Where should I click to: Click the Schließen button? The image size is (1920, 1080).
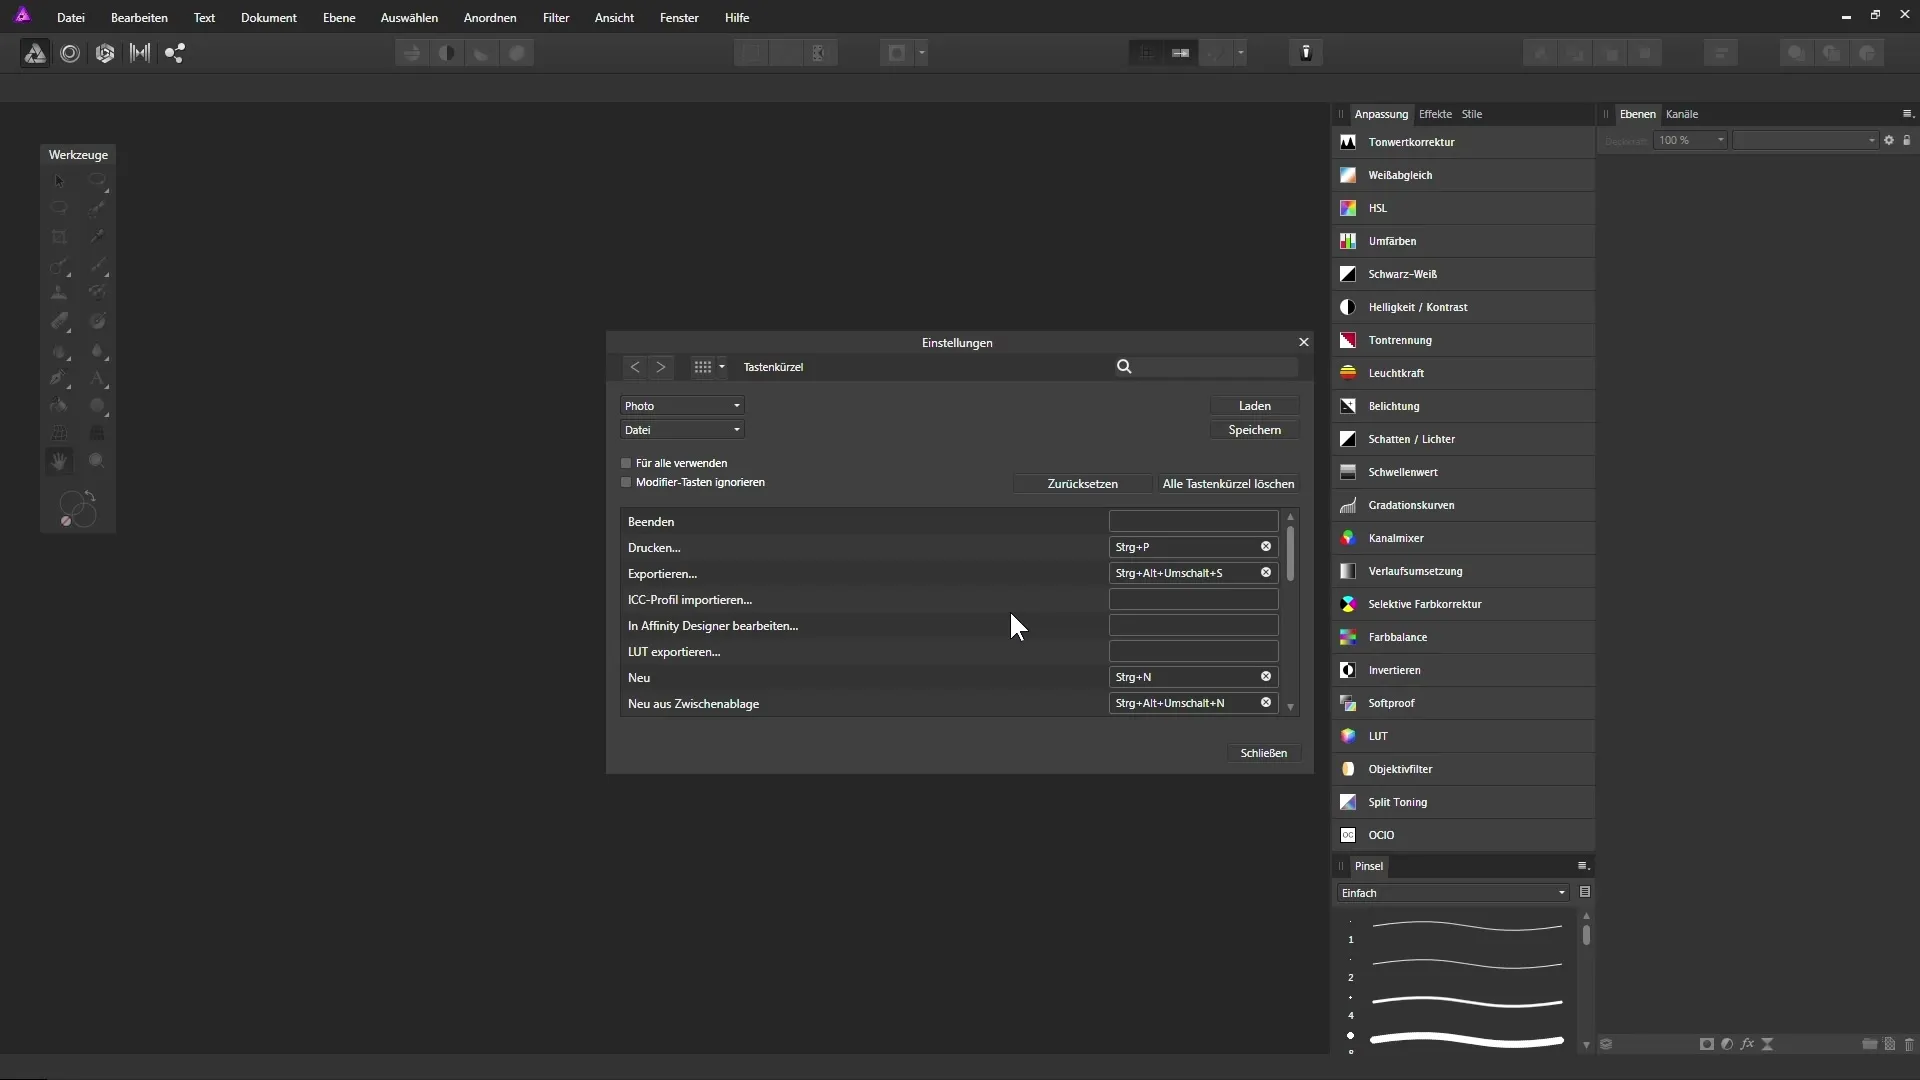pyautogui.click(x=1264, y=753)
